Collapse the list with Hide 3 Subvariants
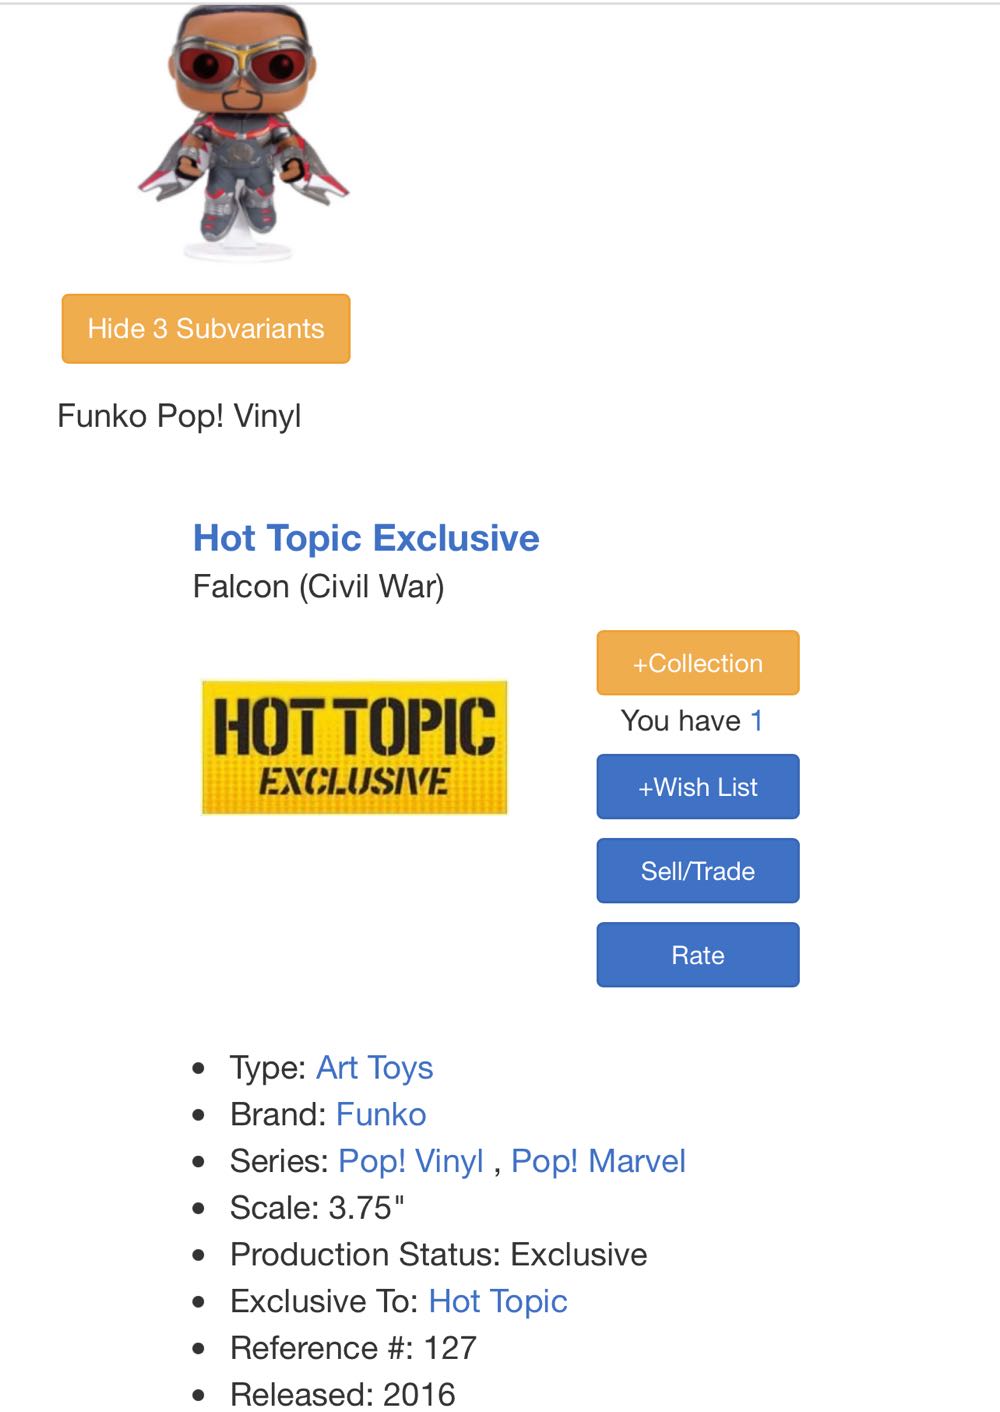Image resolution: width=1000 pixels, height=1412 pixels. point(206,329)
